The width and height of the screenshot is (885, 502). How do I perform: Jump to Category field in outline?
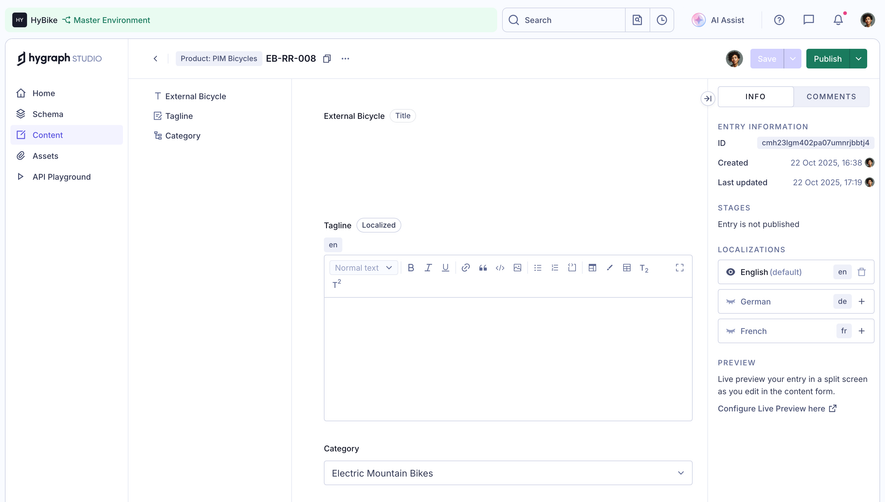(177, 136)
